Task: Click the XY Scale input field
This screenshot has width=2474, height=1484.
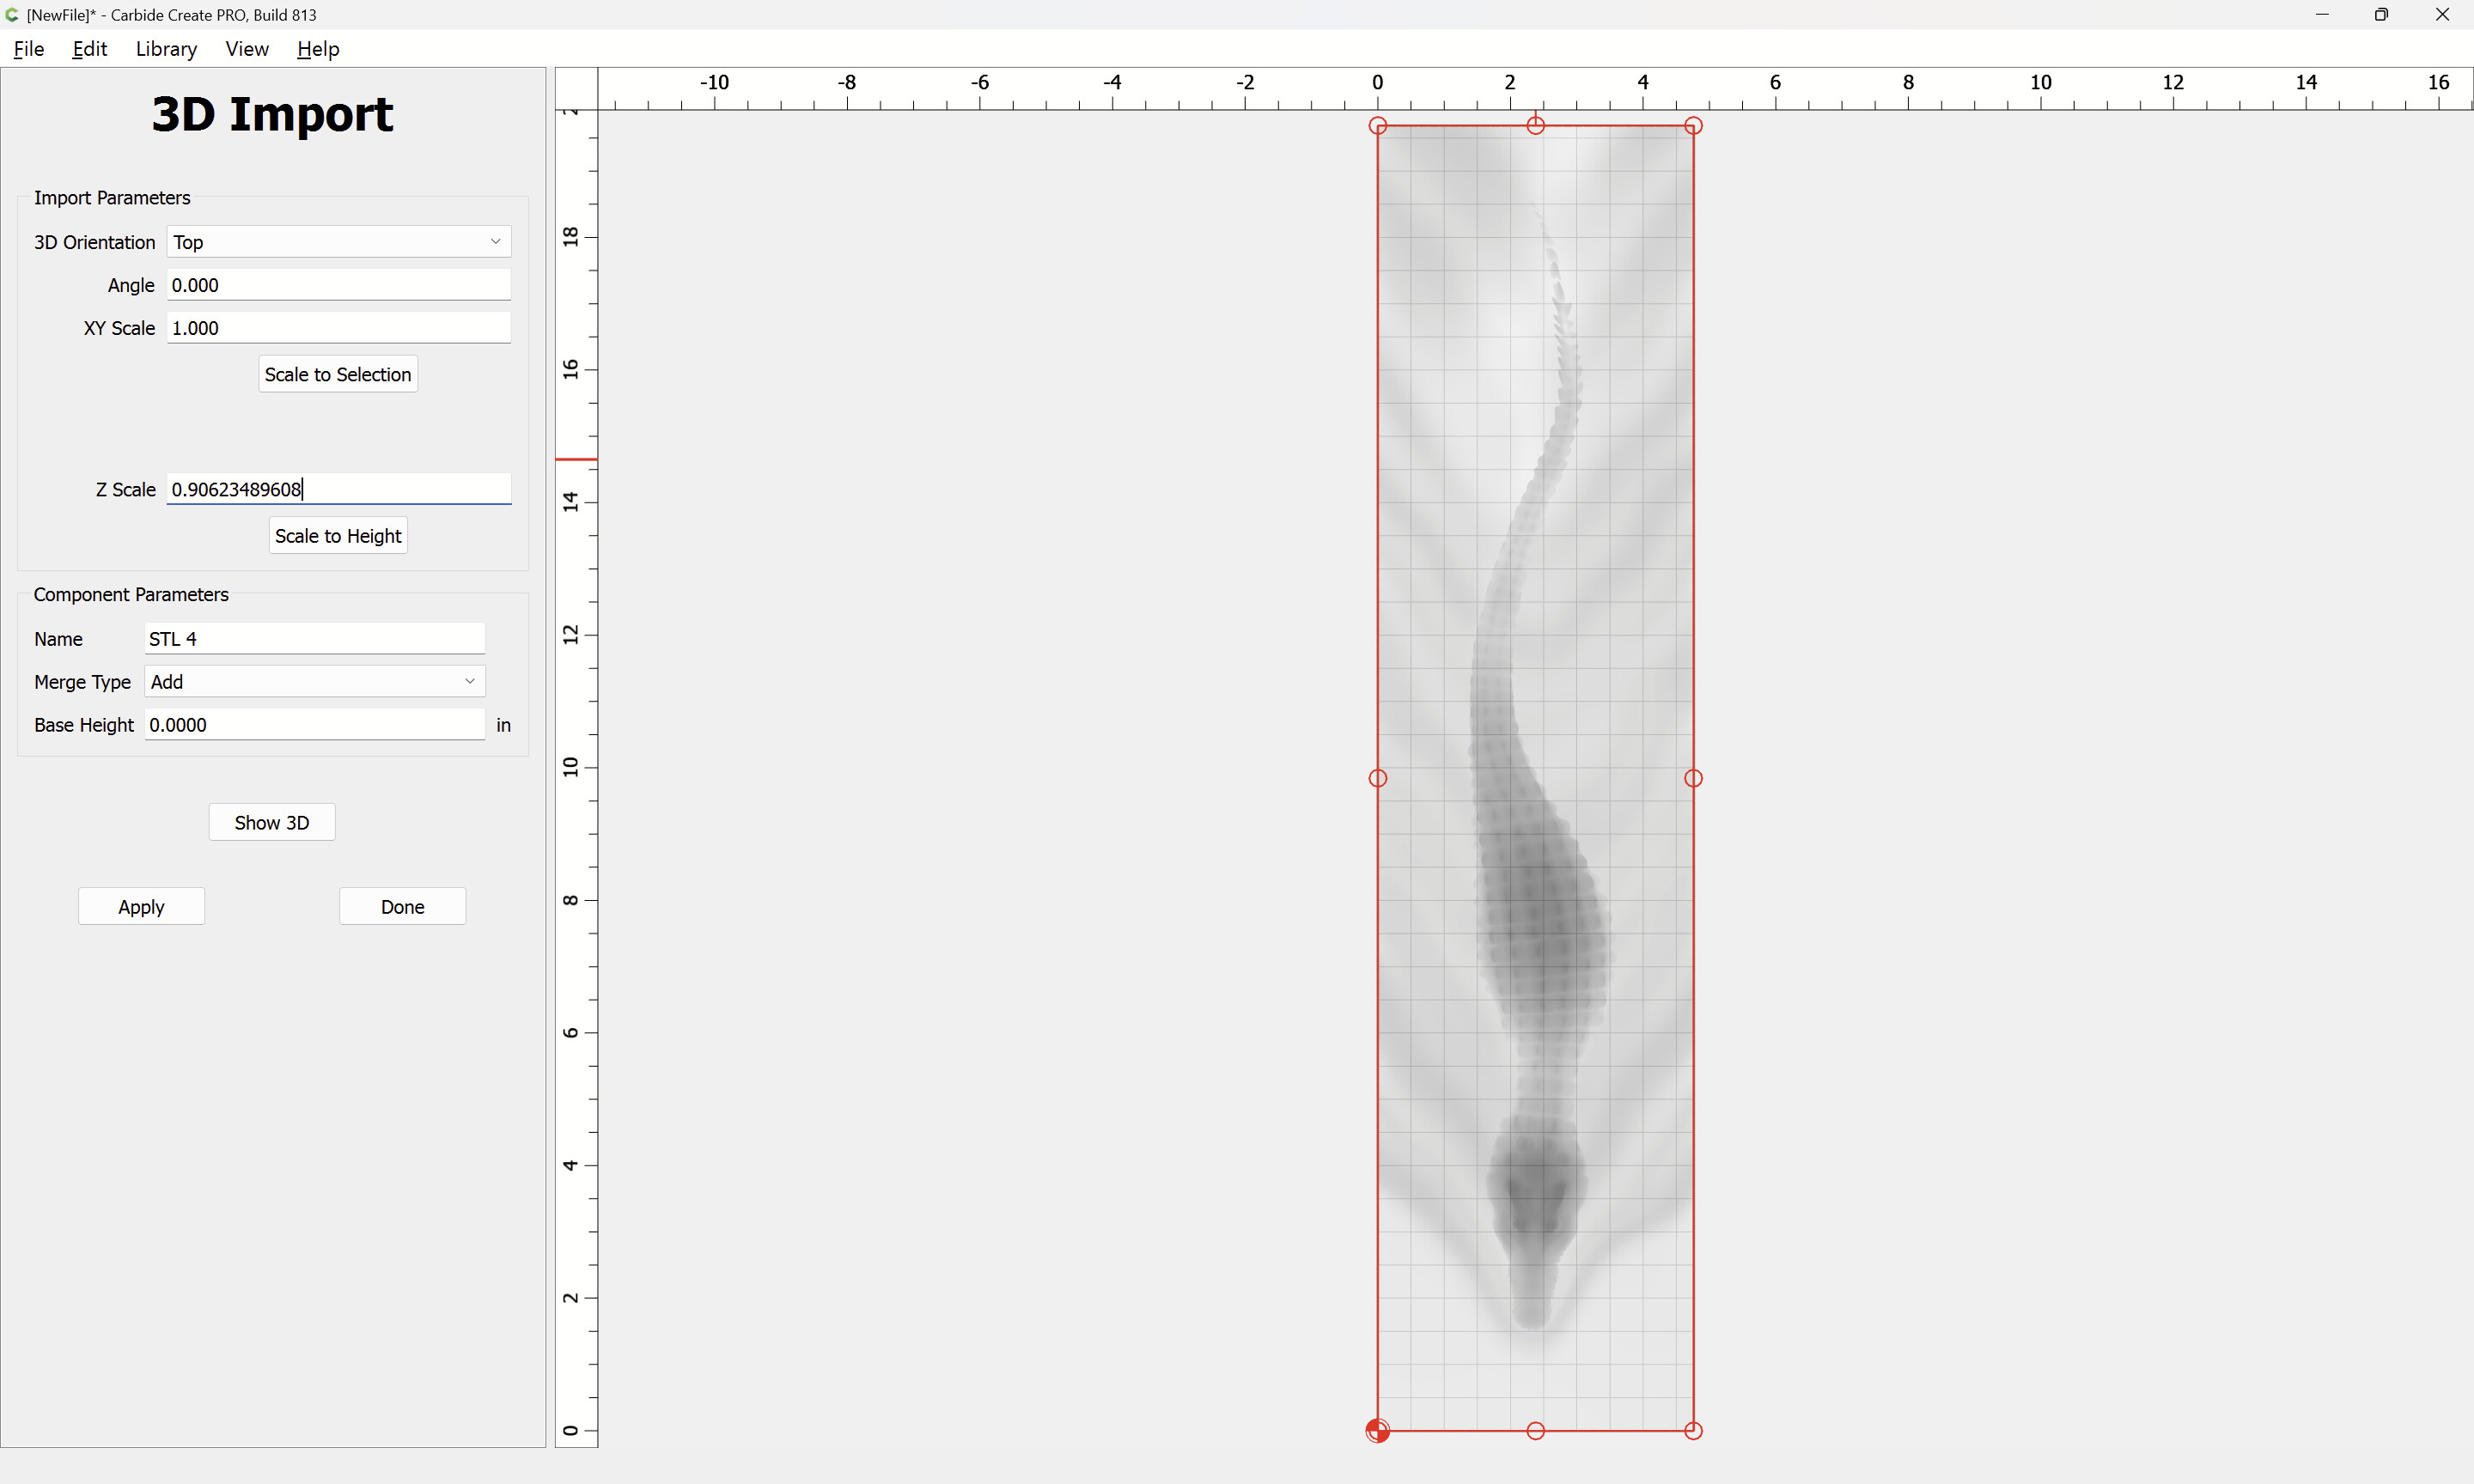Action: click(339, 328)
